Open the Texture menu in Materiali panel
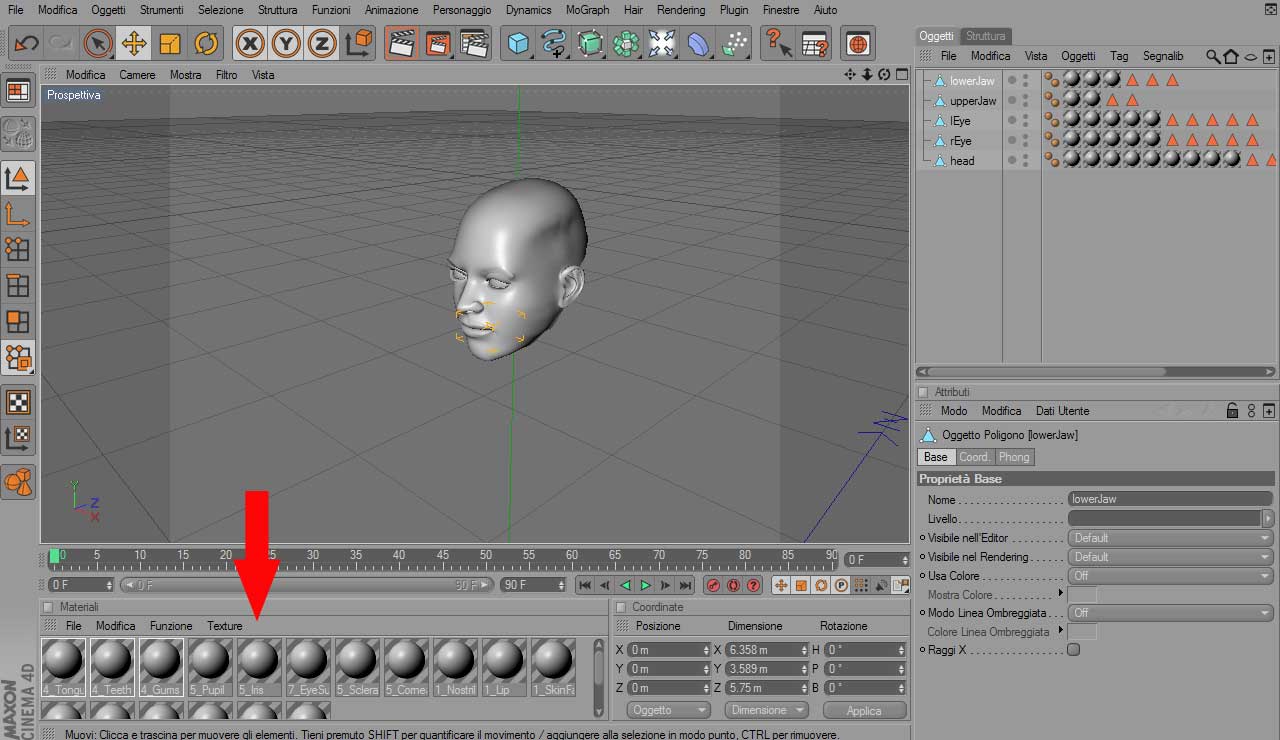 tap(225, 626)
